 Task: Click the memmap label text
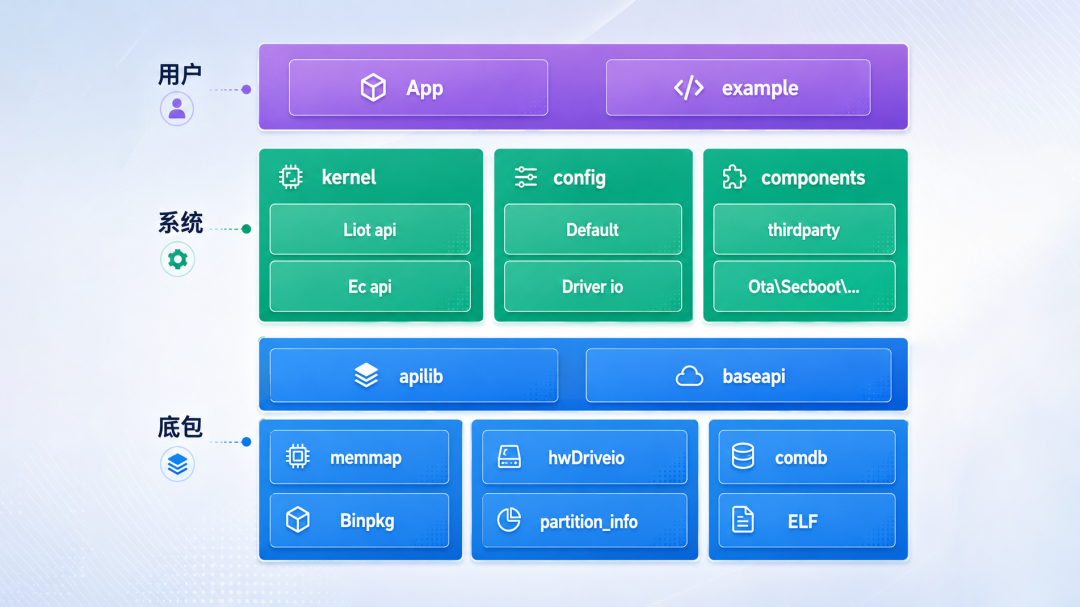point(366,457)
